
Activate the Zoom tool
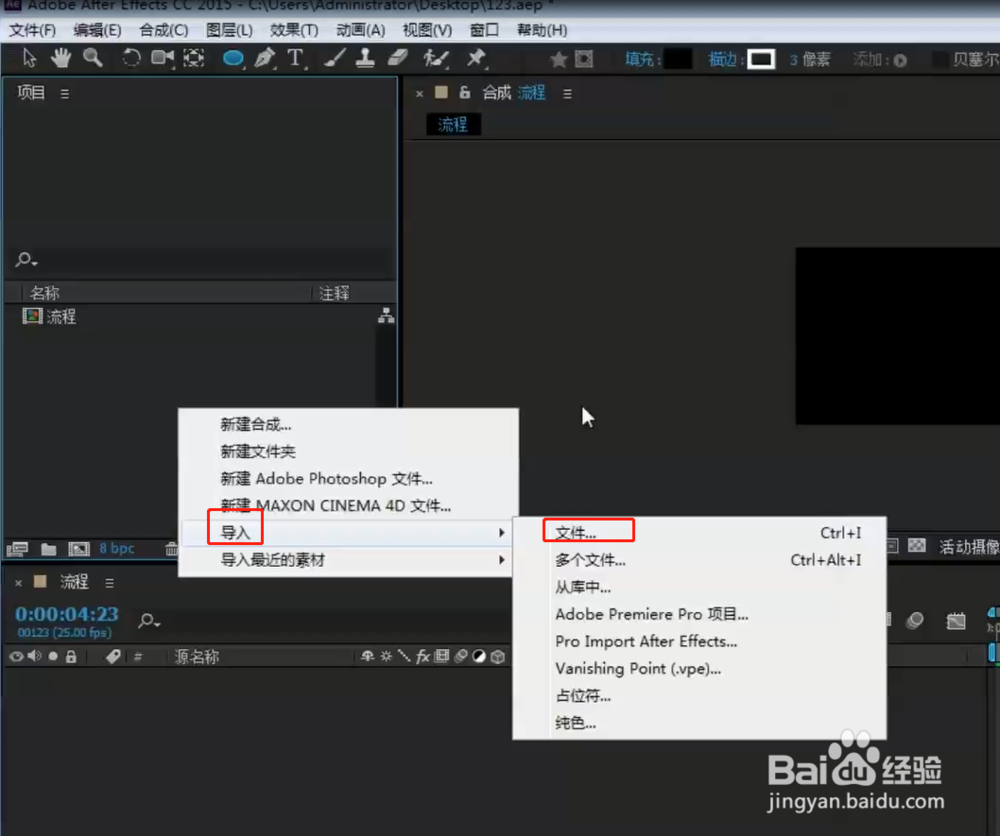tap(94, 58)
